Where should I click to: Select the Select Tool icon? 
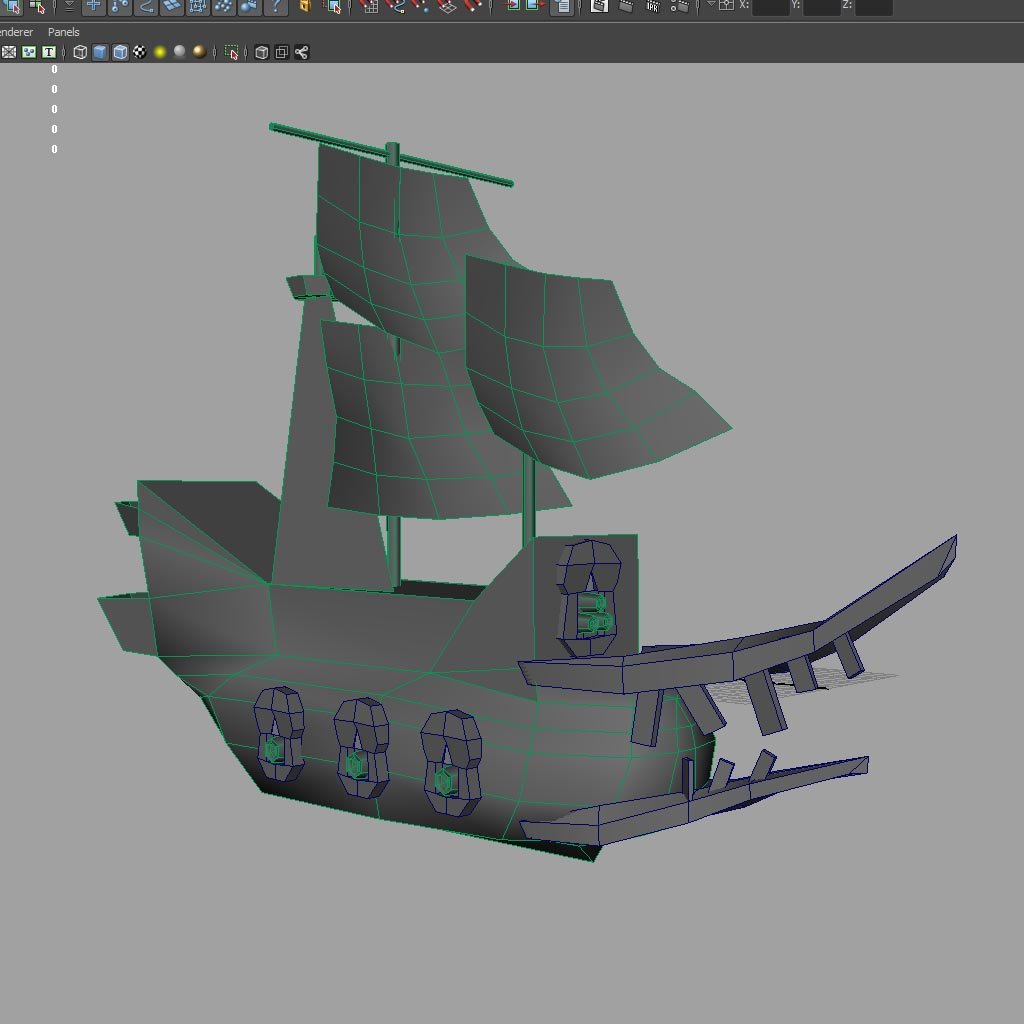tap(12, 8)
